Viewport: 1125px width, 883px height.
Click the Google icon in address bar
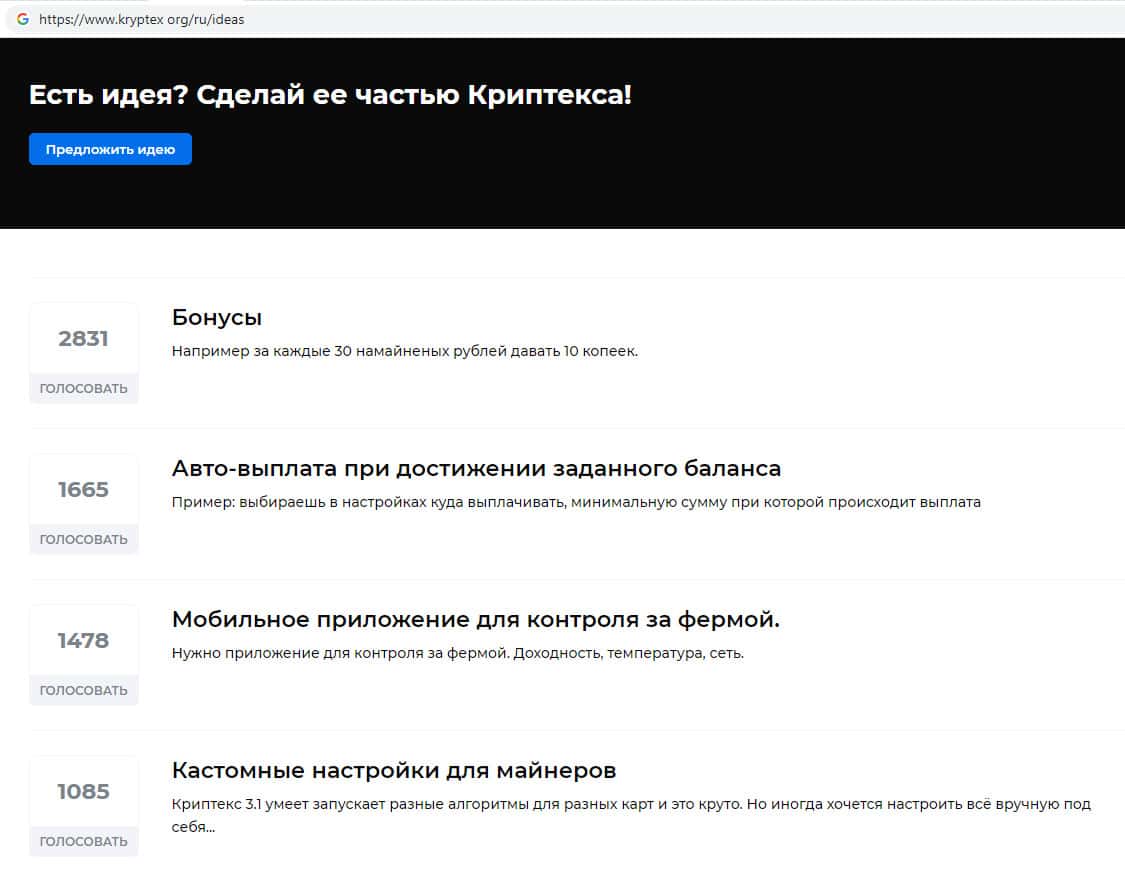click(x=23, y=19)
